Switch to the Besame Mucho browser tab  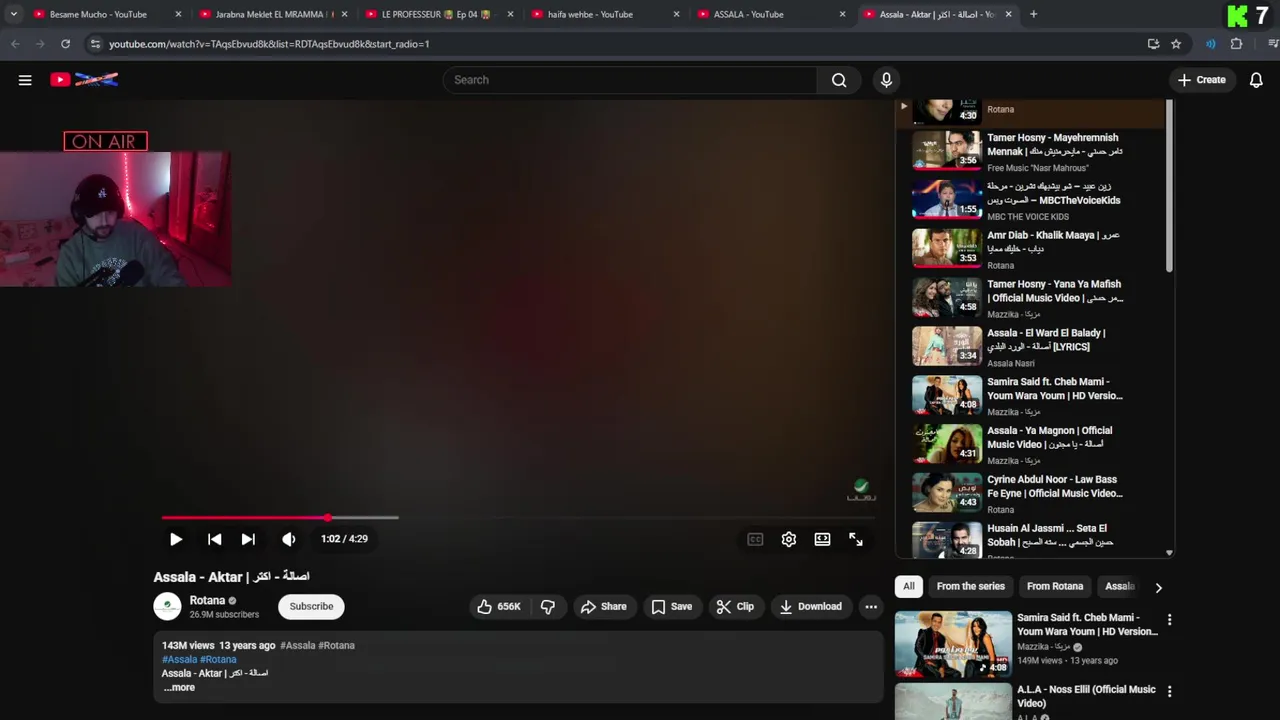(107, 14)
